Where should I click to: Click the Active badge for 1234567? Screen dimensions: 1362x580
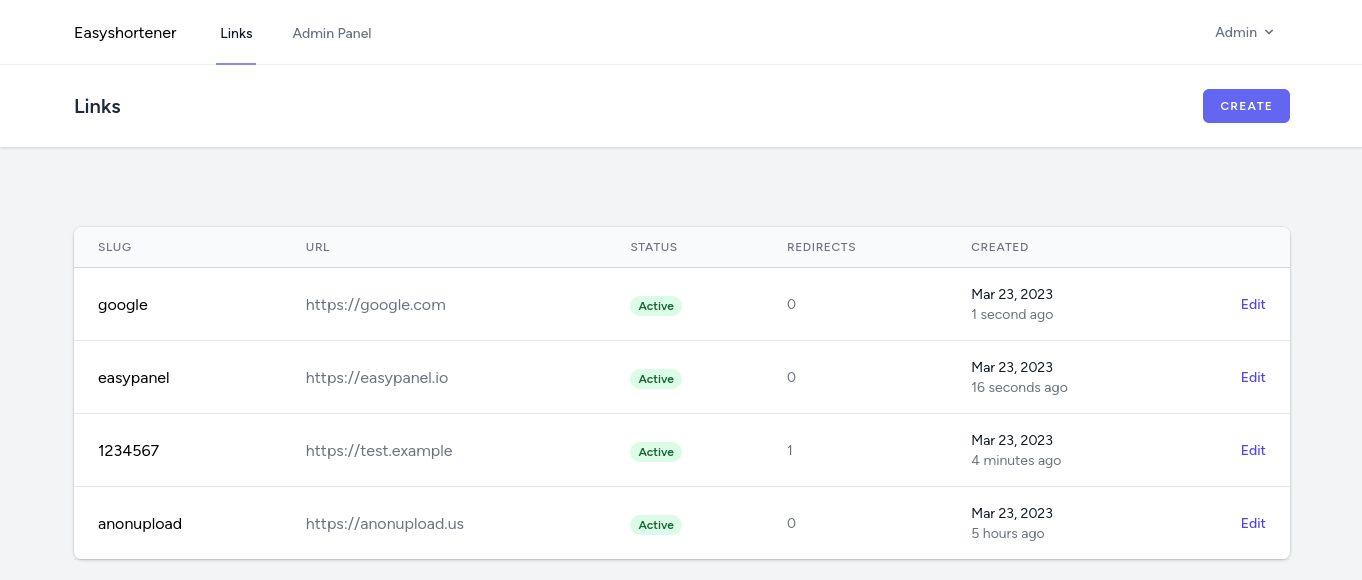655,452
